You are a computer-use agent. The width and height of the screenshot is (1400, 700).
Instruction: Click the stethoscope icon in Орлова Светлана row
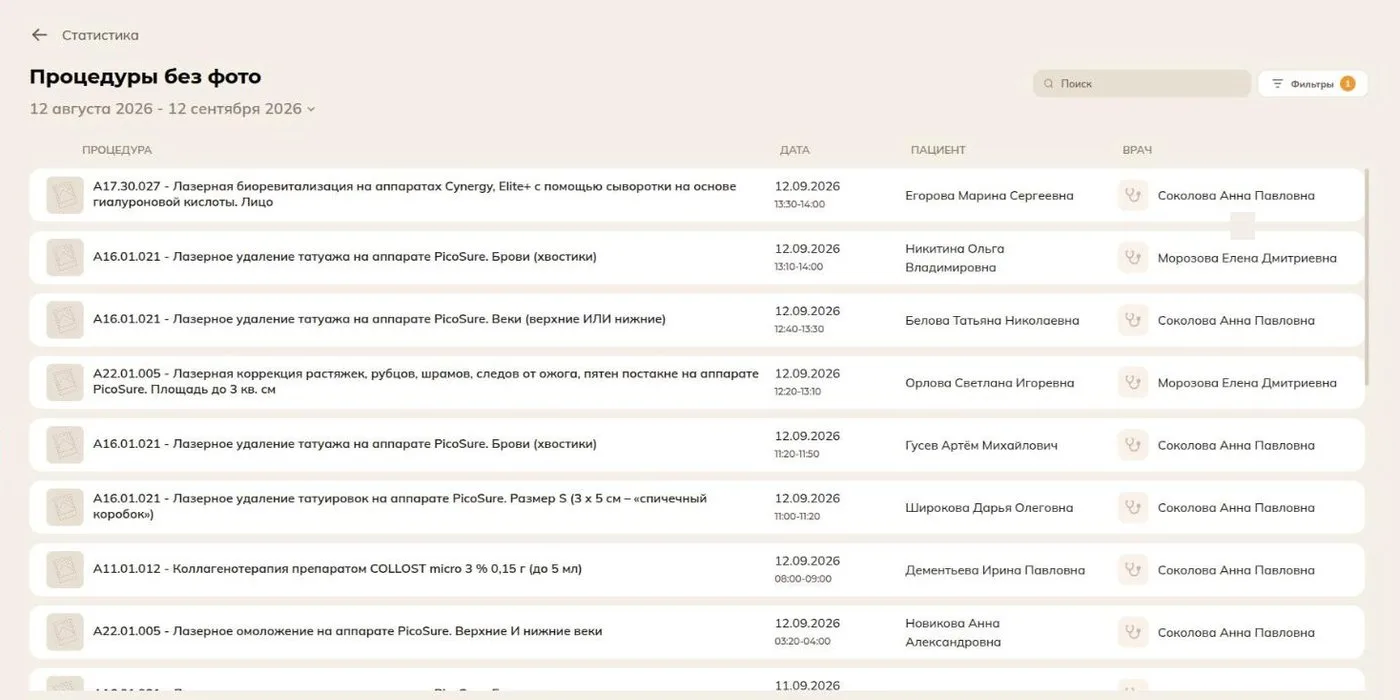coord(1133,382)
